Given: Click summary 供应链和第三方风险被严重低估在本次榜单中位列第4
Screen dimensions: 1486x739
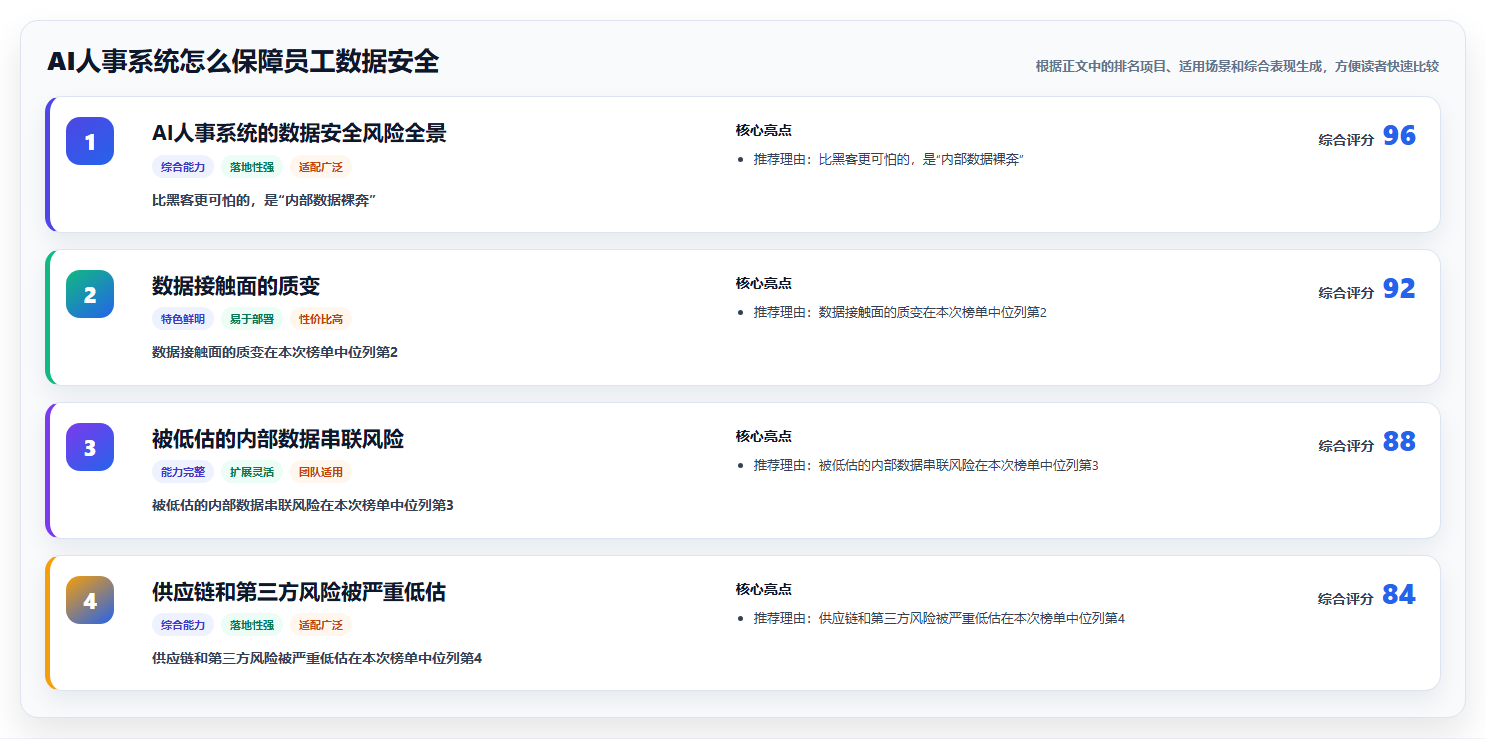Looking at the screenshot, I should [317, 658].
